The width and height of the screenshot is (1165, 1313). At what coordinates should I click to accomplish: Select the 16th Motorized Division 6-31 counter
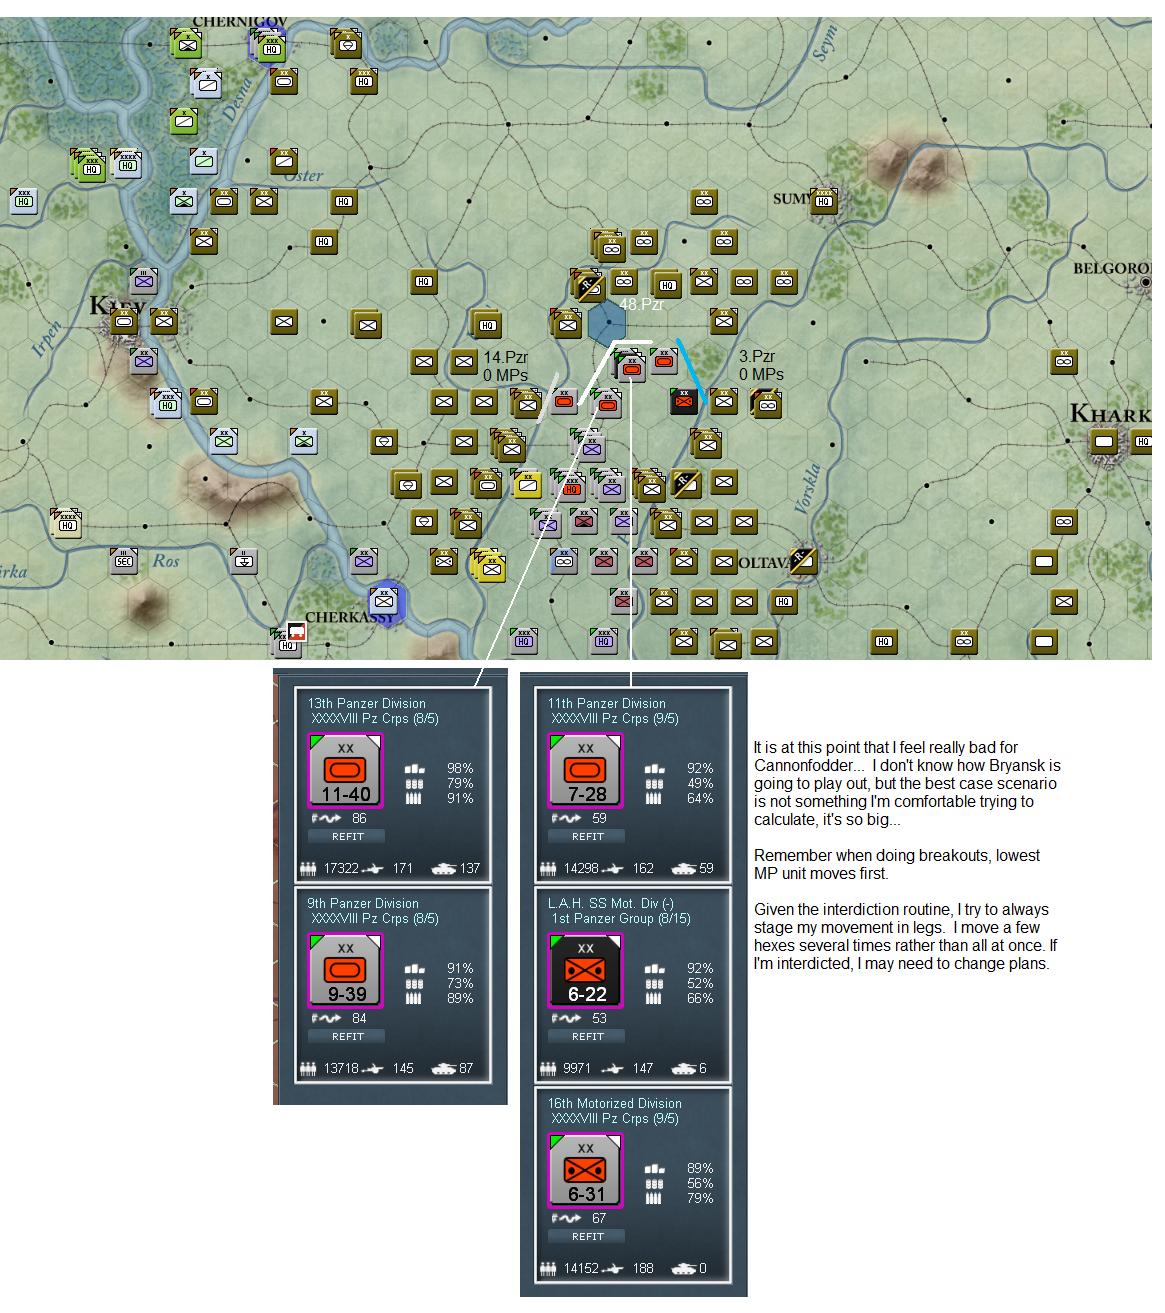pyautogui.click(x=585, y=1171)
